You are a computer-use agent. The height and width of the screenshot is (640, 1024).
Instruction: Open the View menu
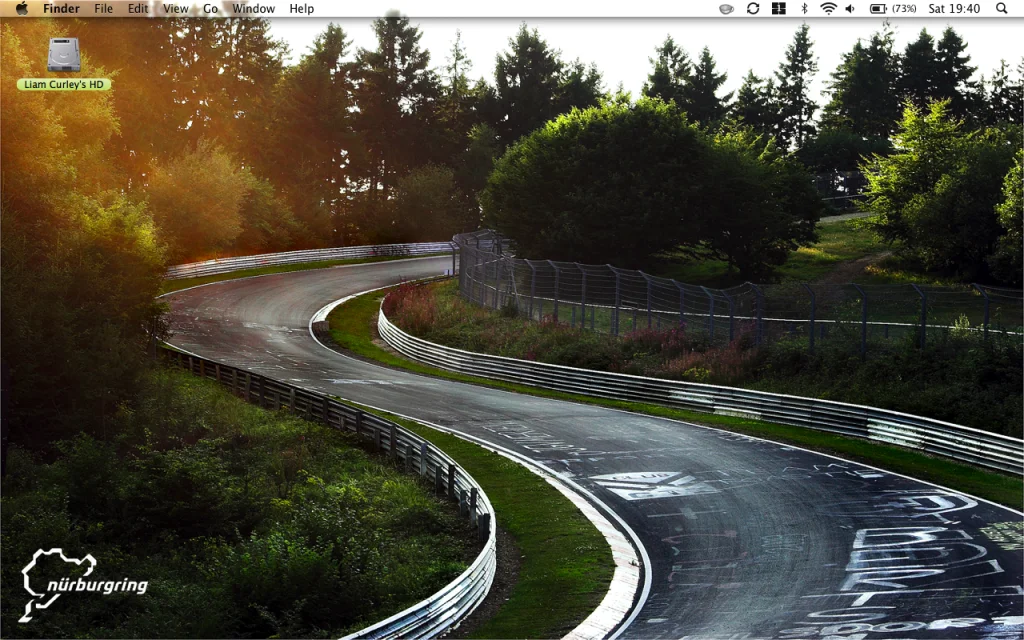pyautogui.click(x=176, y=8)
